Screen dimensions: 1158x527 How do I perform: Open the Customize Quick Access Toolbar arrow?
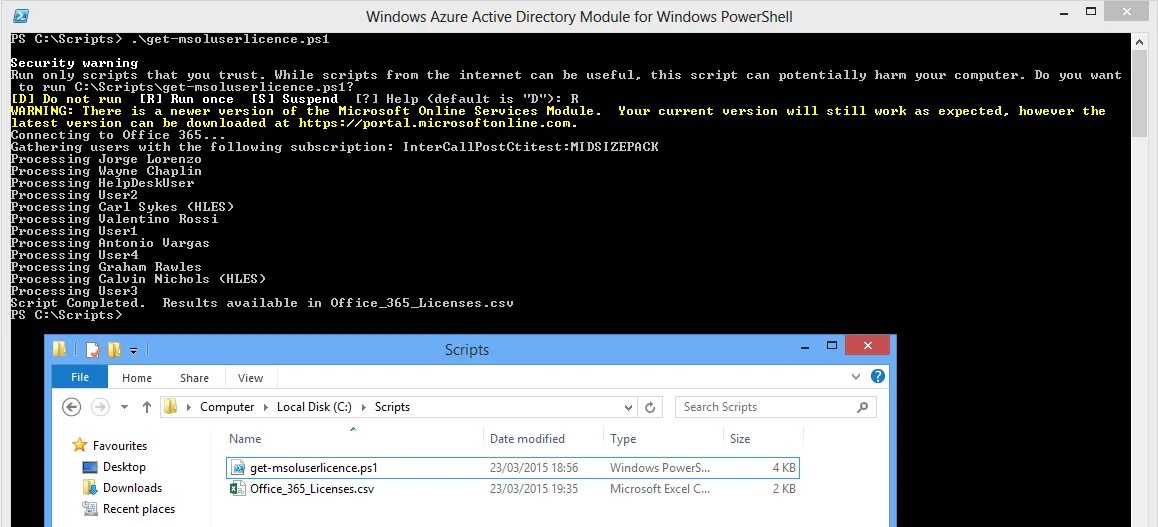[x=134, y=350]
